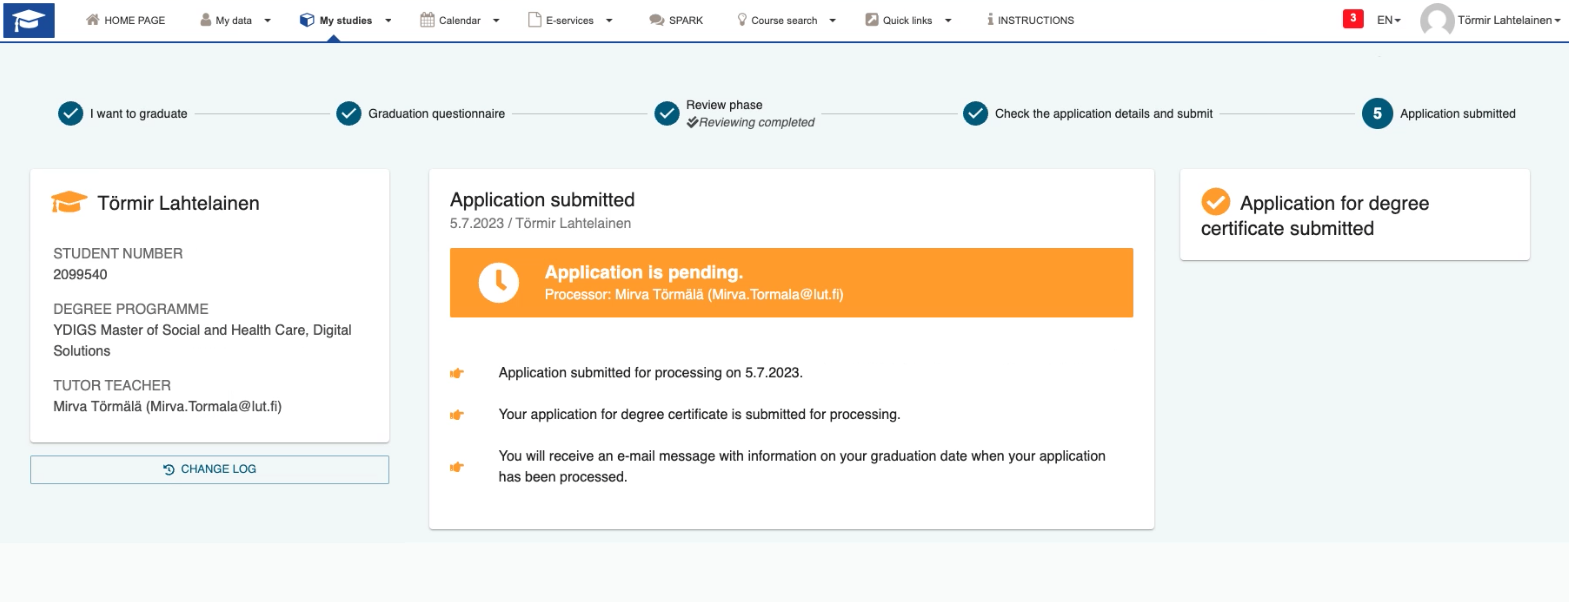Click the user avatar picture in header

1437,20
